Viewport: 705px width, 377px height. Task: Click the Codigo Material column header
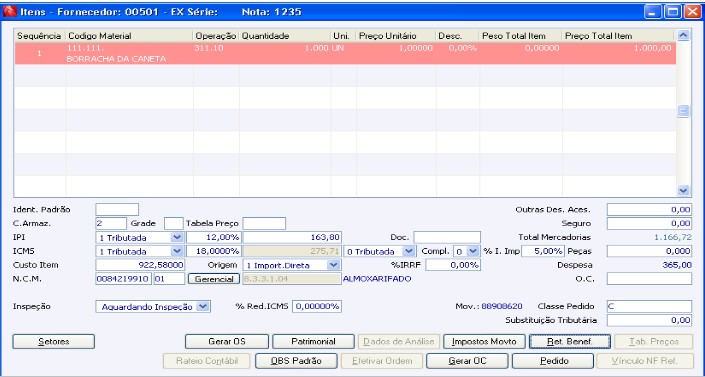[x=129, y=36]
